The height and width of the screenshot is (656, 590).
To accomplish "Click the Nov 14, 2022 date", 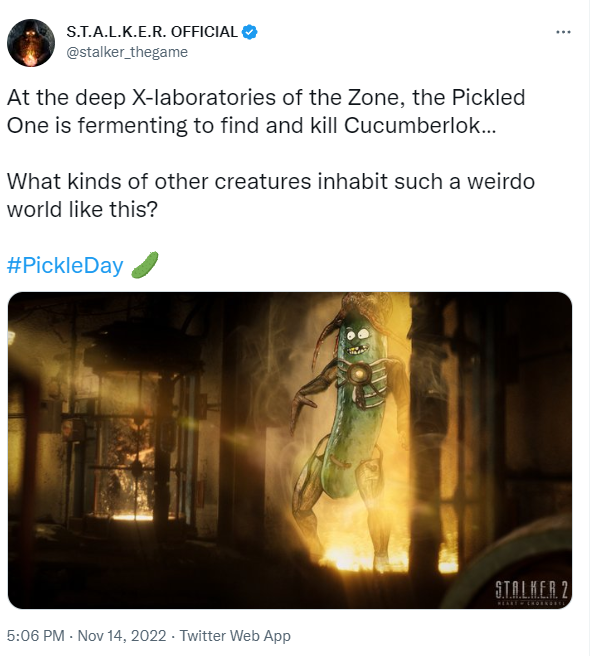I will point(122,636).
